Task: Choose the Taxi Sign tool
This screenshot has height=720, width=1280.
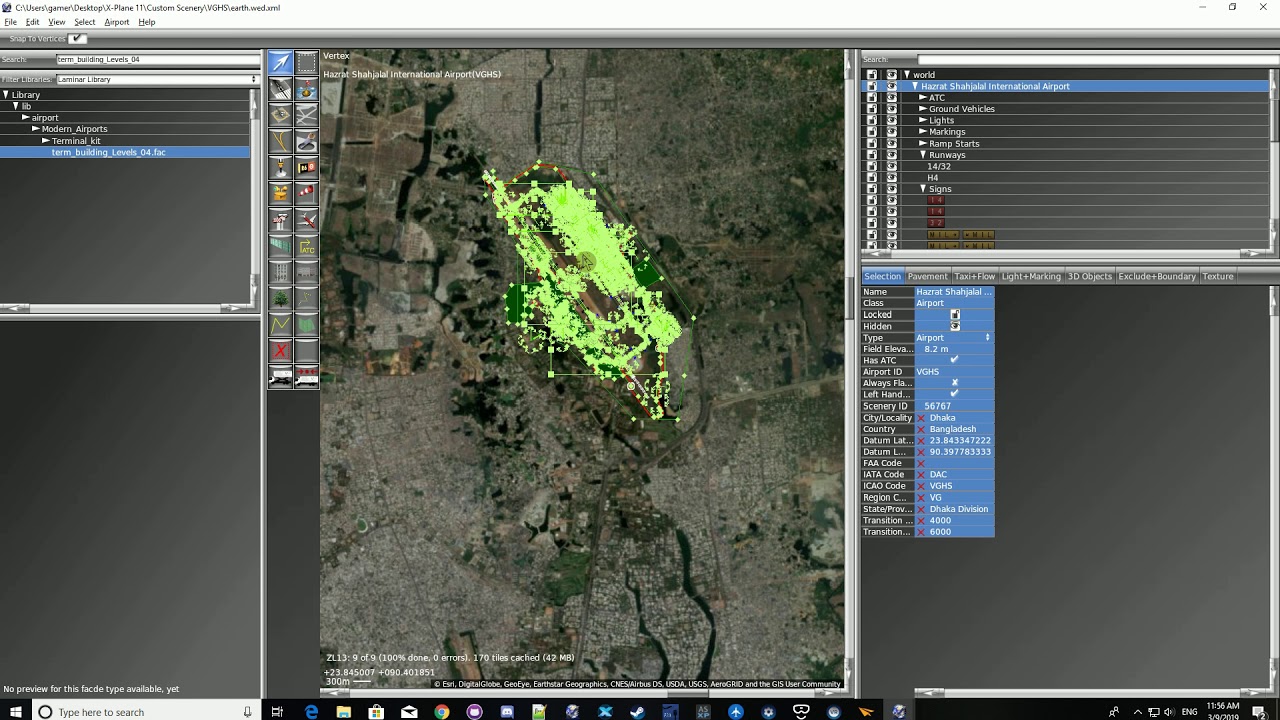Action: click(x=306, y=167)
